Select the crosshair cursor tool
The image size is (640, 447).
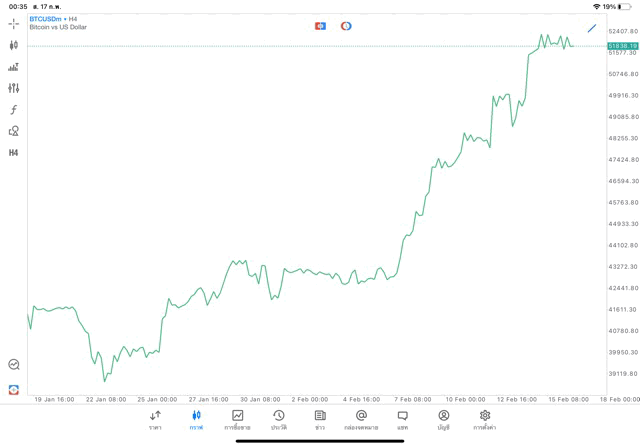pos(14,23)
